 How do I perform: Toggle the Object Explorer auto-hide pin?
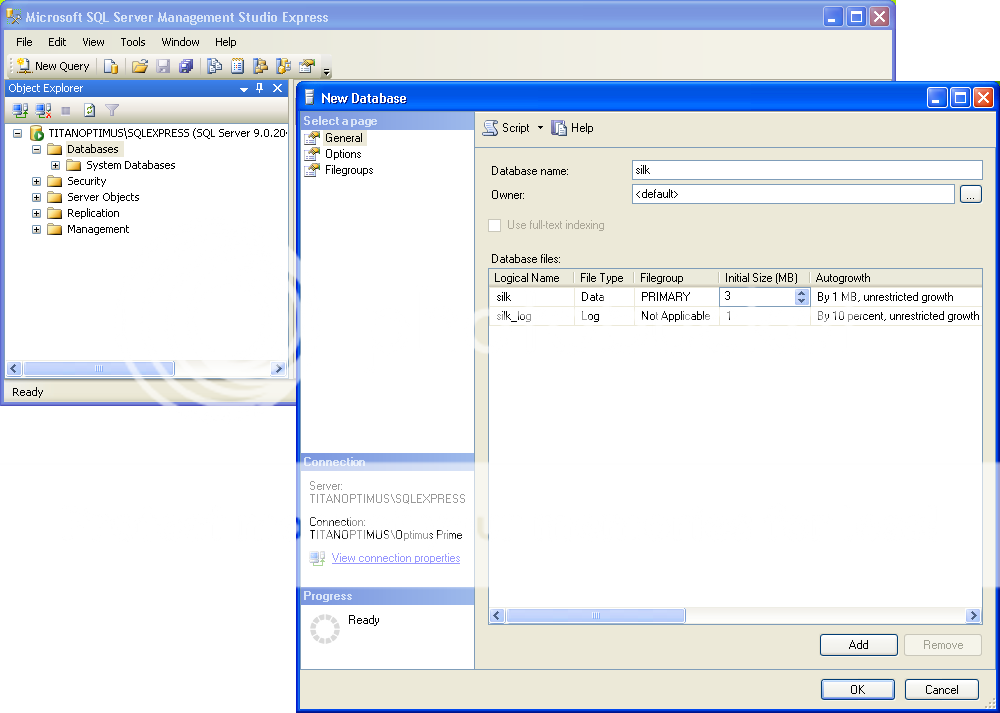pos(260,89)
